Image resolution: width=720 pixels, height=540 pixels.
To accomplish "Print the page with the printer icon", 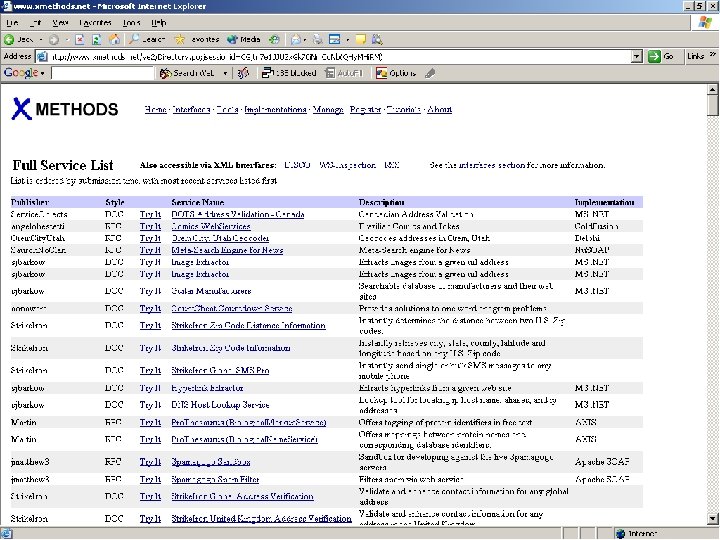I will (x=318, y=39).
